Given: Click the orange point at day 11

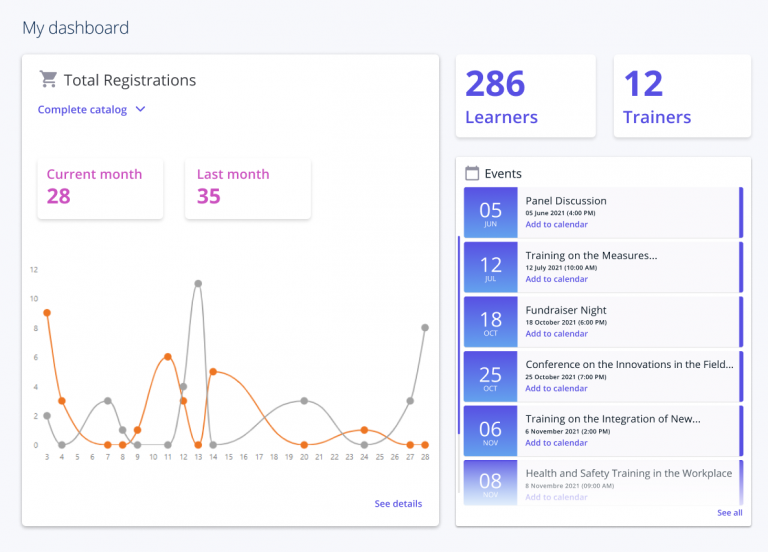Looking at the screenshot, I should point(168,357).
